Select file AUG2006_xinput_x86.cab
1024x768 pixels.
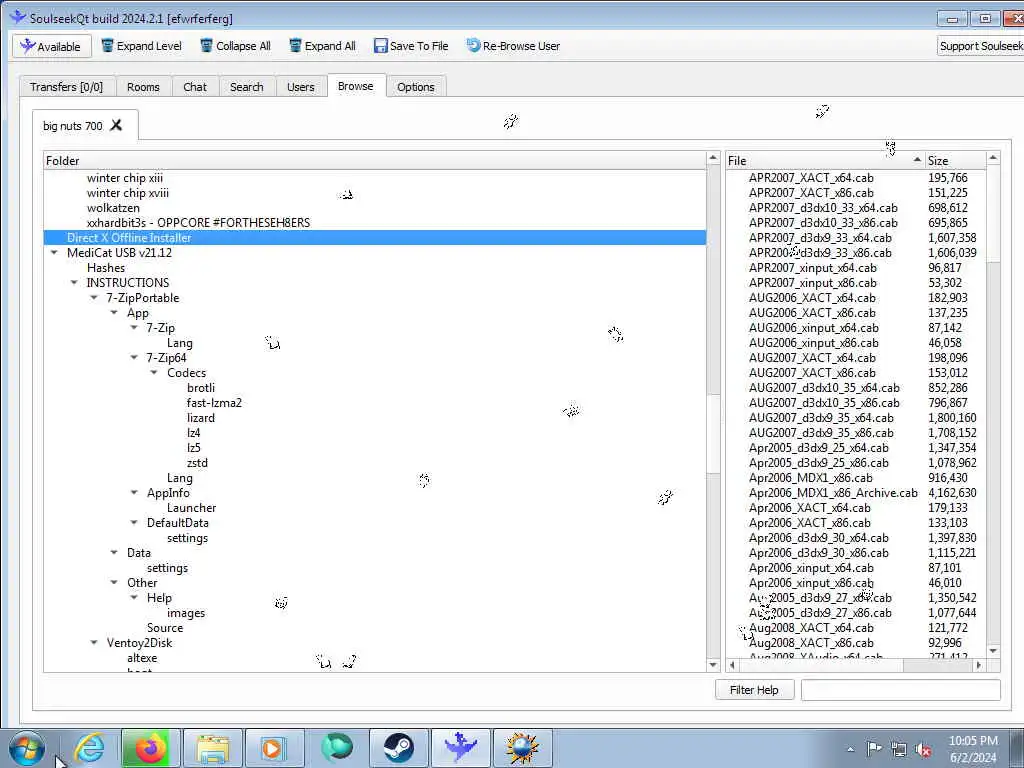point(814,343)
